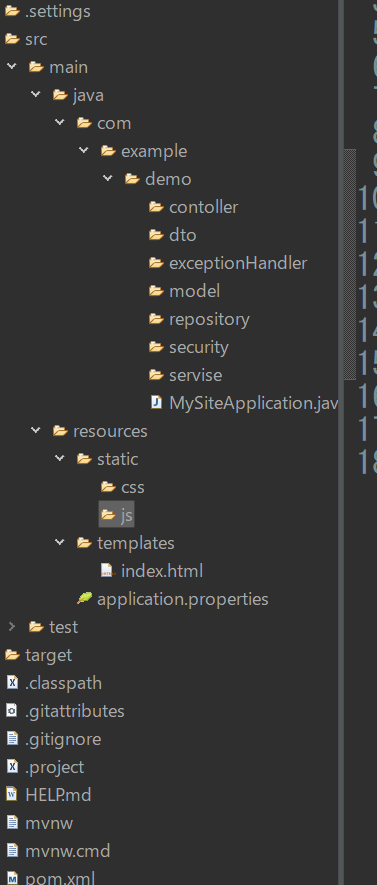Viewport: 377px width, 885px height.
Task: Collapse the demo folder
Action: pos(108,178)
